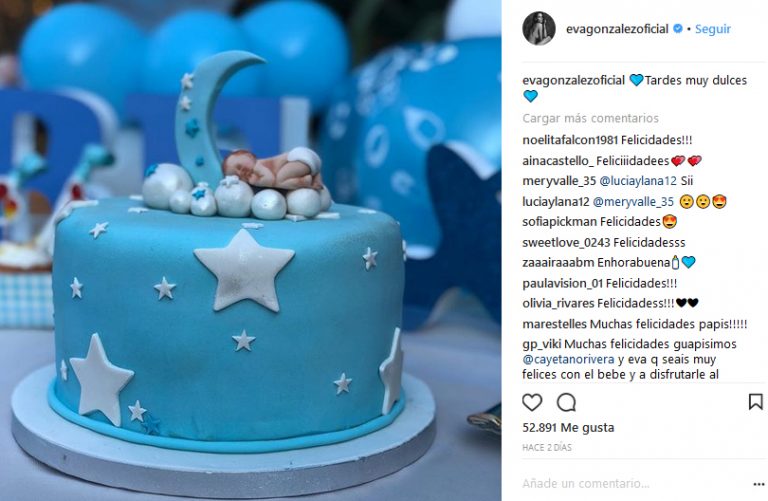Visit sofiapickman commenter profile
The image size is (768, 501).
pos(559,222)
